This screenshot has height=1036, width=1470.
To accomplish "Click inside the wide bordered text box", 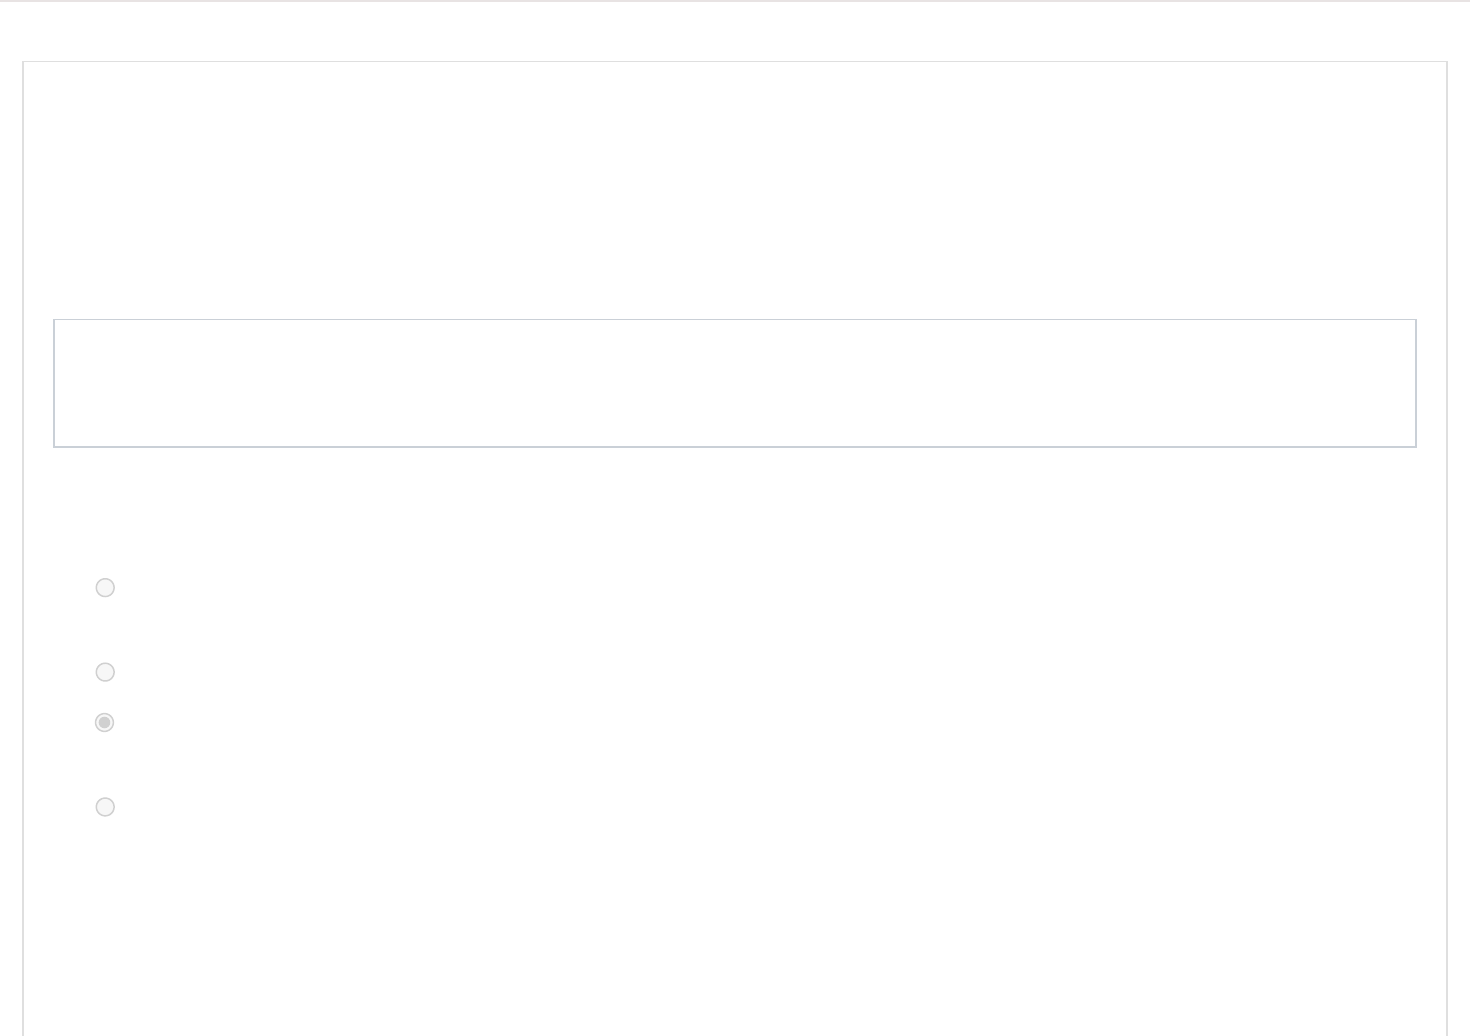I will pos(734,383).
